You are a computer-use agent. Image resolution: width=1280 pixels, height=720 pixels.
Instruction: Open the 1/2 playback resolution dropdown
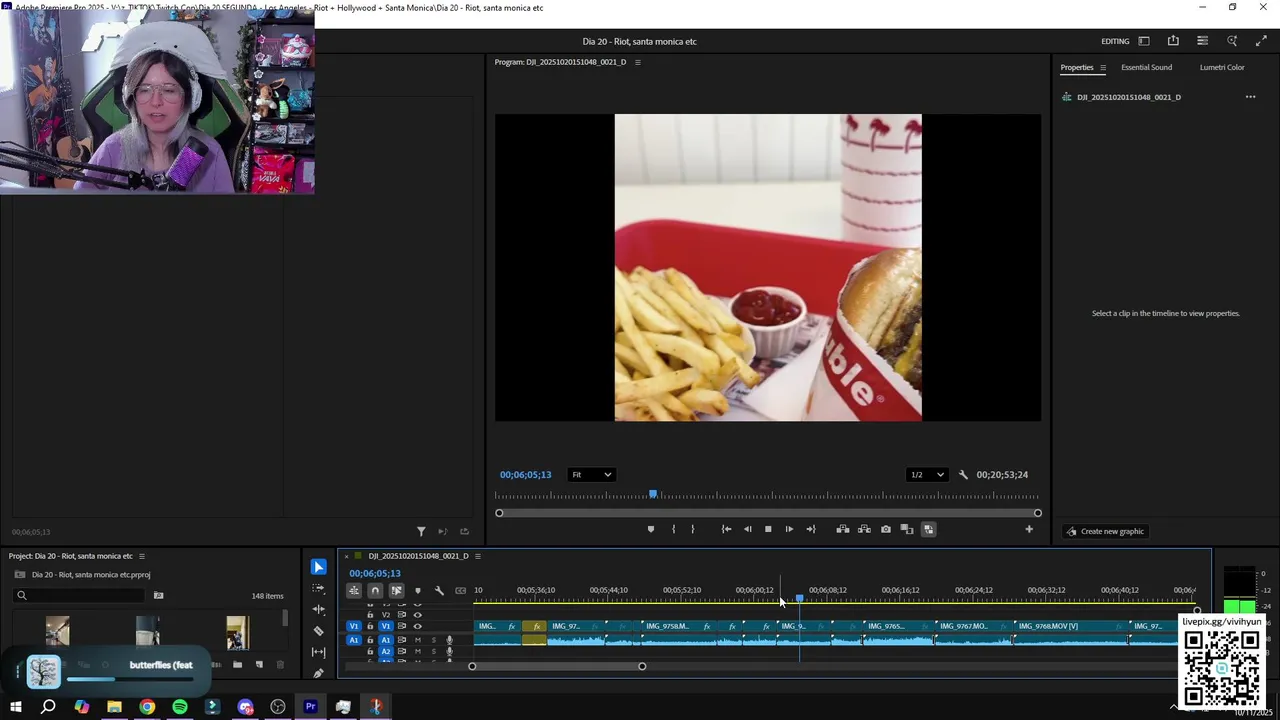pos(926,475)
